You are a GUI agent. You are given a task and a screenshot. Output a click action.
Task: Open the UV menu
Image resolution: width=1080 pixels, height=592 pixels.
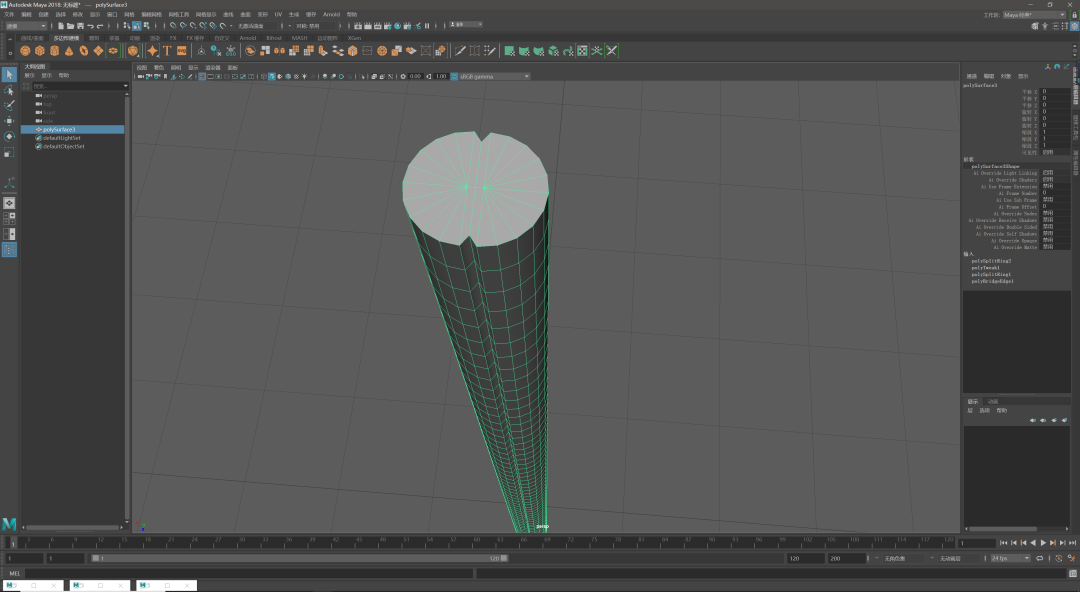click(278, 14)
